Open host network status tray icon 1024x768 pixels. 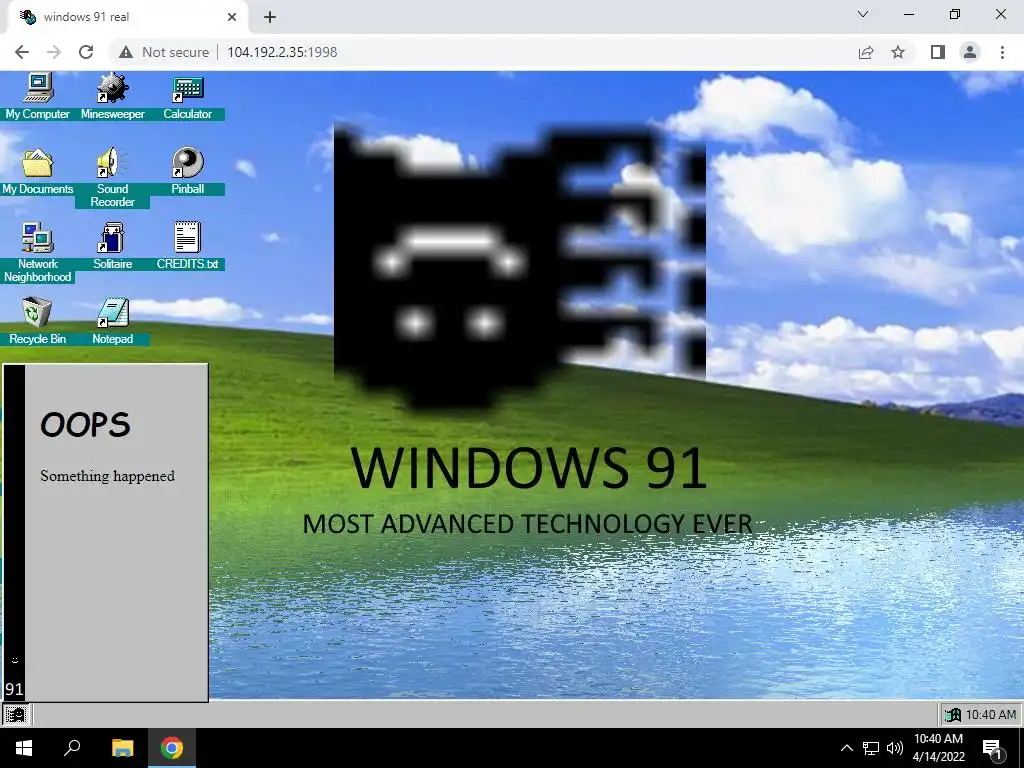tap(871, 748)
